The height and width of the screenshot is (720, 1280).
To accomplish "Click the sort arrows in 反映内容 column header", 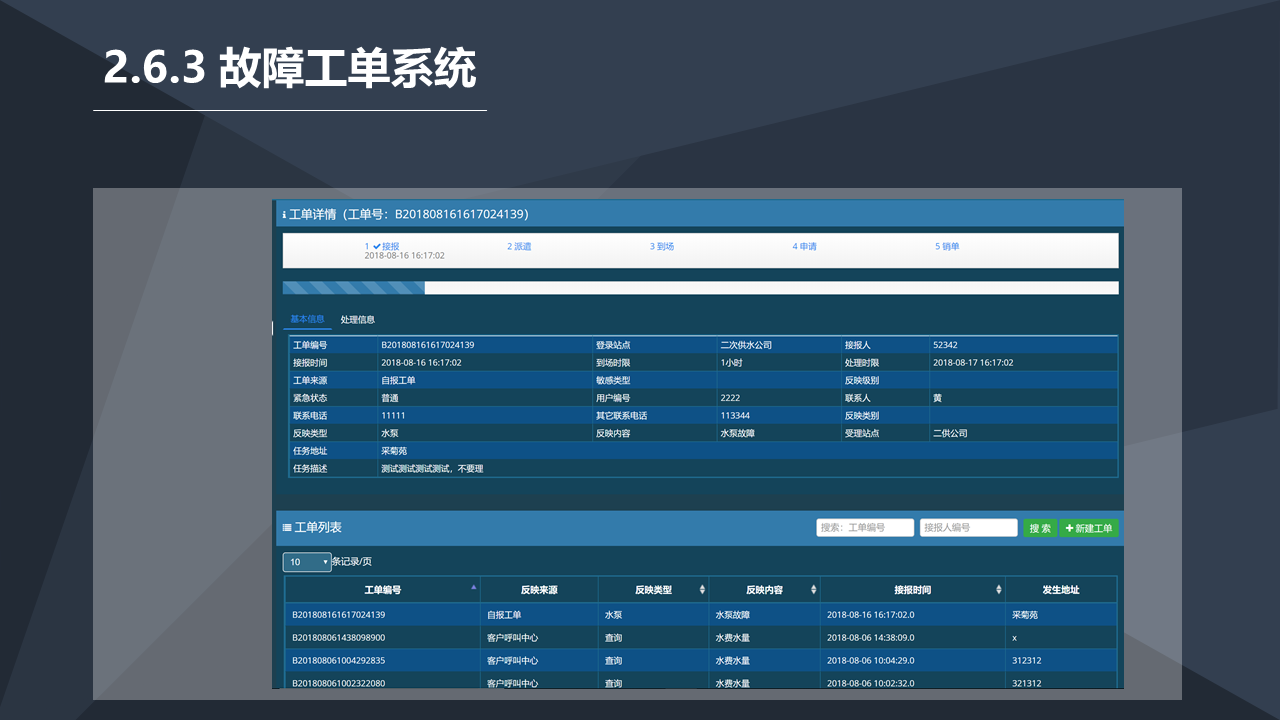I will pos(814,590).
